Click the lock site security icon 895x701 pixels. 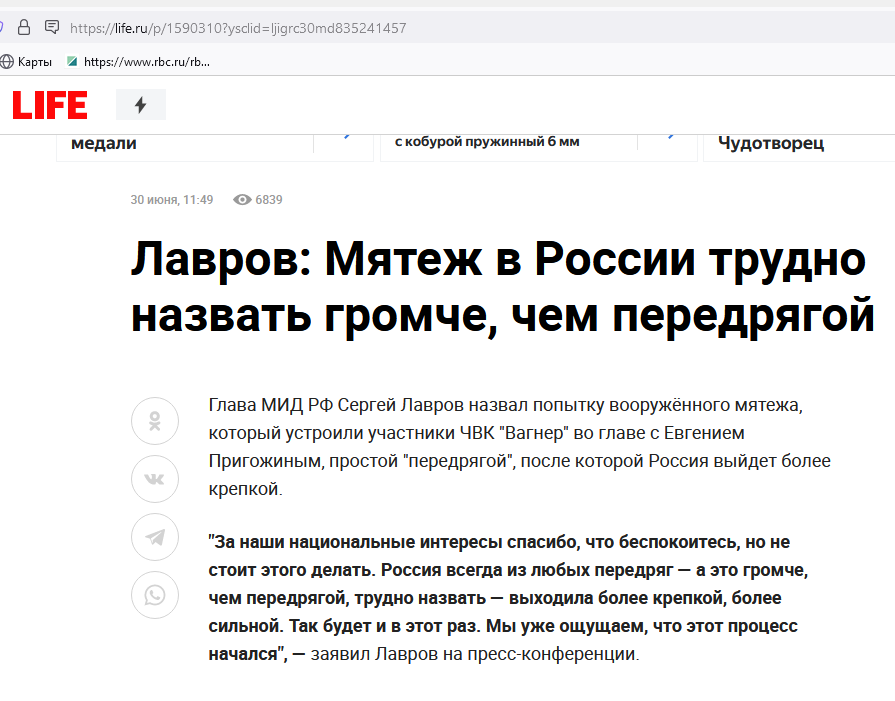tap(24, 27)
